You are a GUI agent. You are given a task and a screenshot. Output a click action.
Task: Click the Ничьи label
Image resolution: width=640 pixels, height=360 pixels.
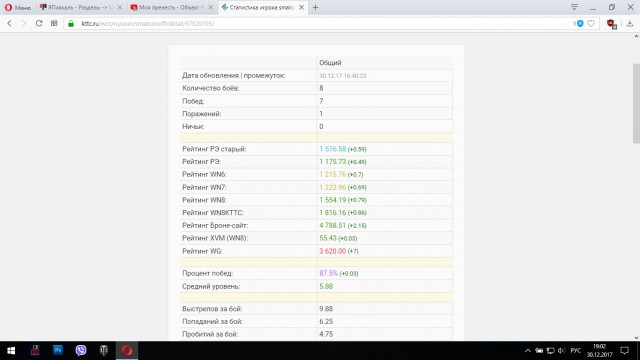point(193,127)
